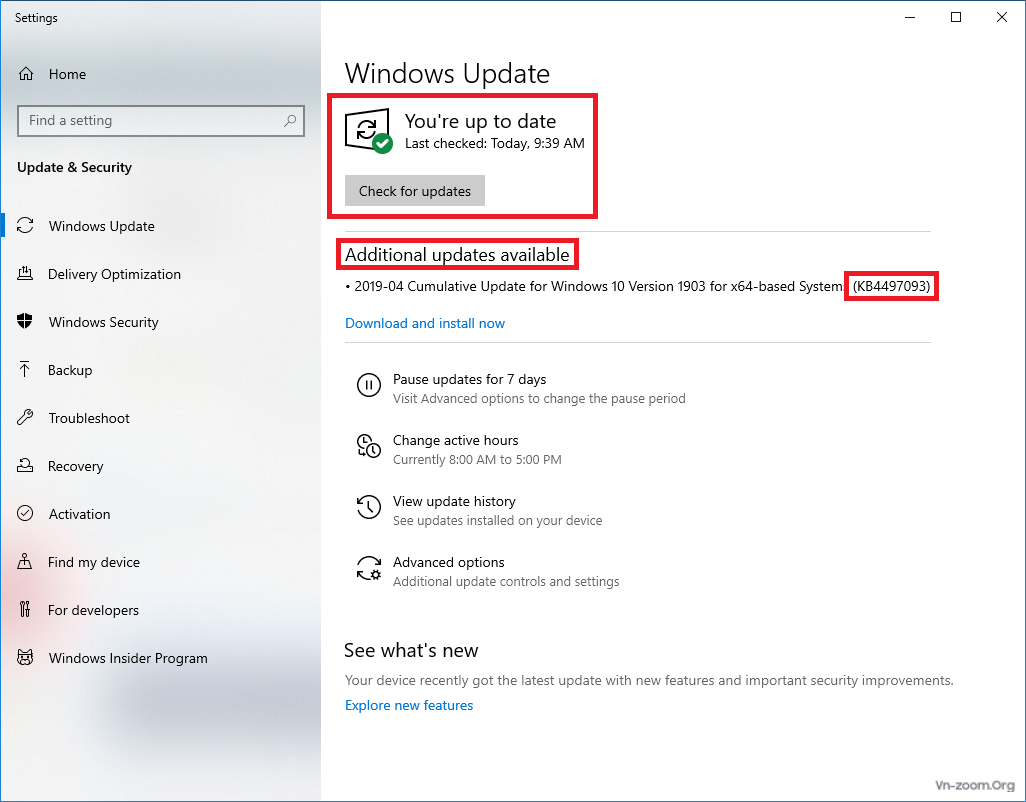1026x802 pixels.
Task: Click the Windows Insider Program cat icon
Action: click(25, 657)
